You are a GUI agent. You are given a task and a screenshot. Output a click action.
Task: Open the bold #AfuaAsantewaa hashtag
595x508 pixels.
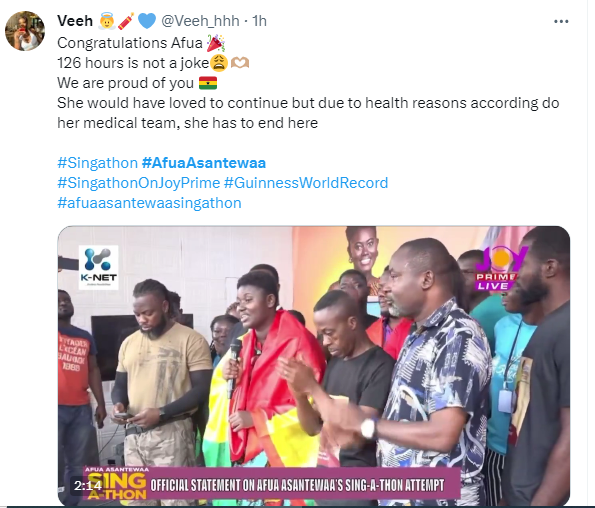click(x=204, y=163)
